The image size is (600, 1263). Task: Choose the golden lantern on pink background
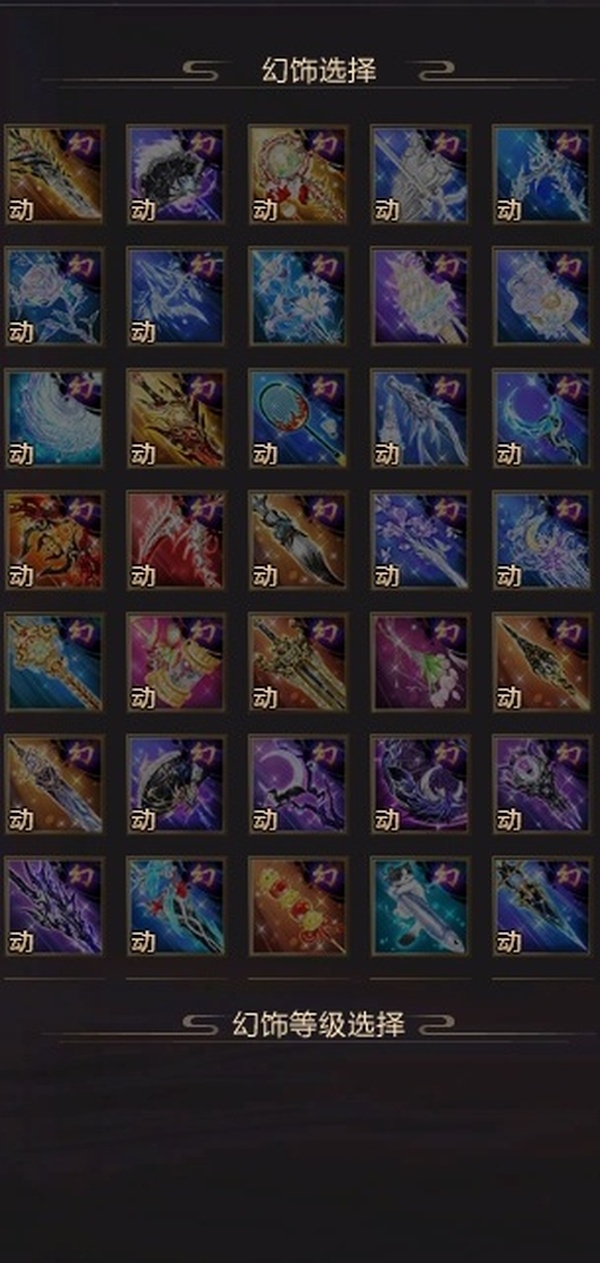coord(175,662)
